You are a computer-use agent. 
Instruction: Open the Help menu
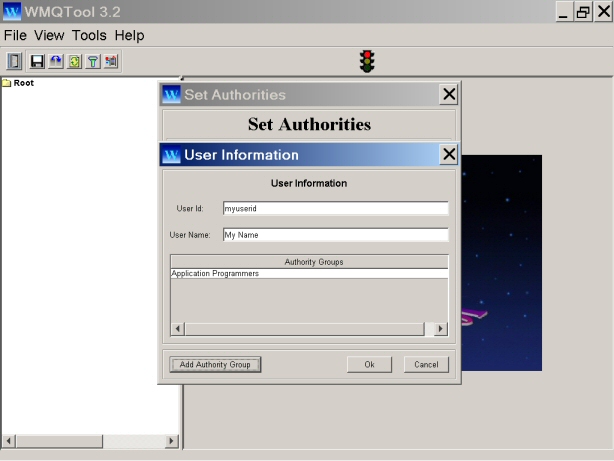coord(129,35)
